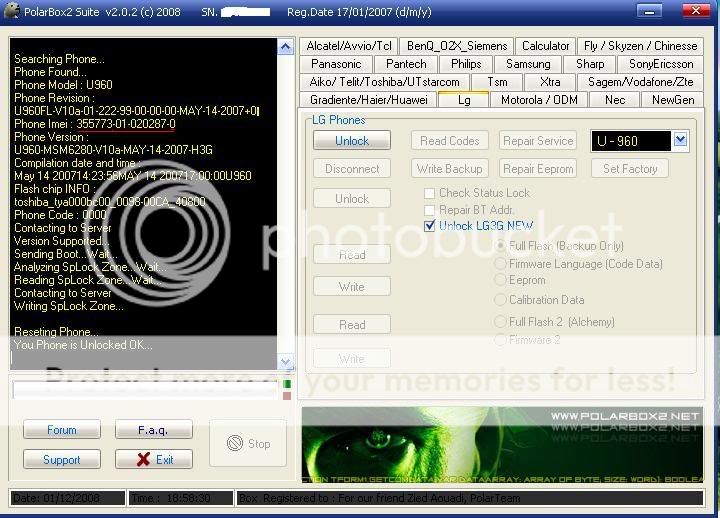Click 'You Phone is Unlocked OK...' log line
The height and width of the screenshot is (518, 720).
83,345
